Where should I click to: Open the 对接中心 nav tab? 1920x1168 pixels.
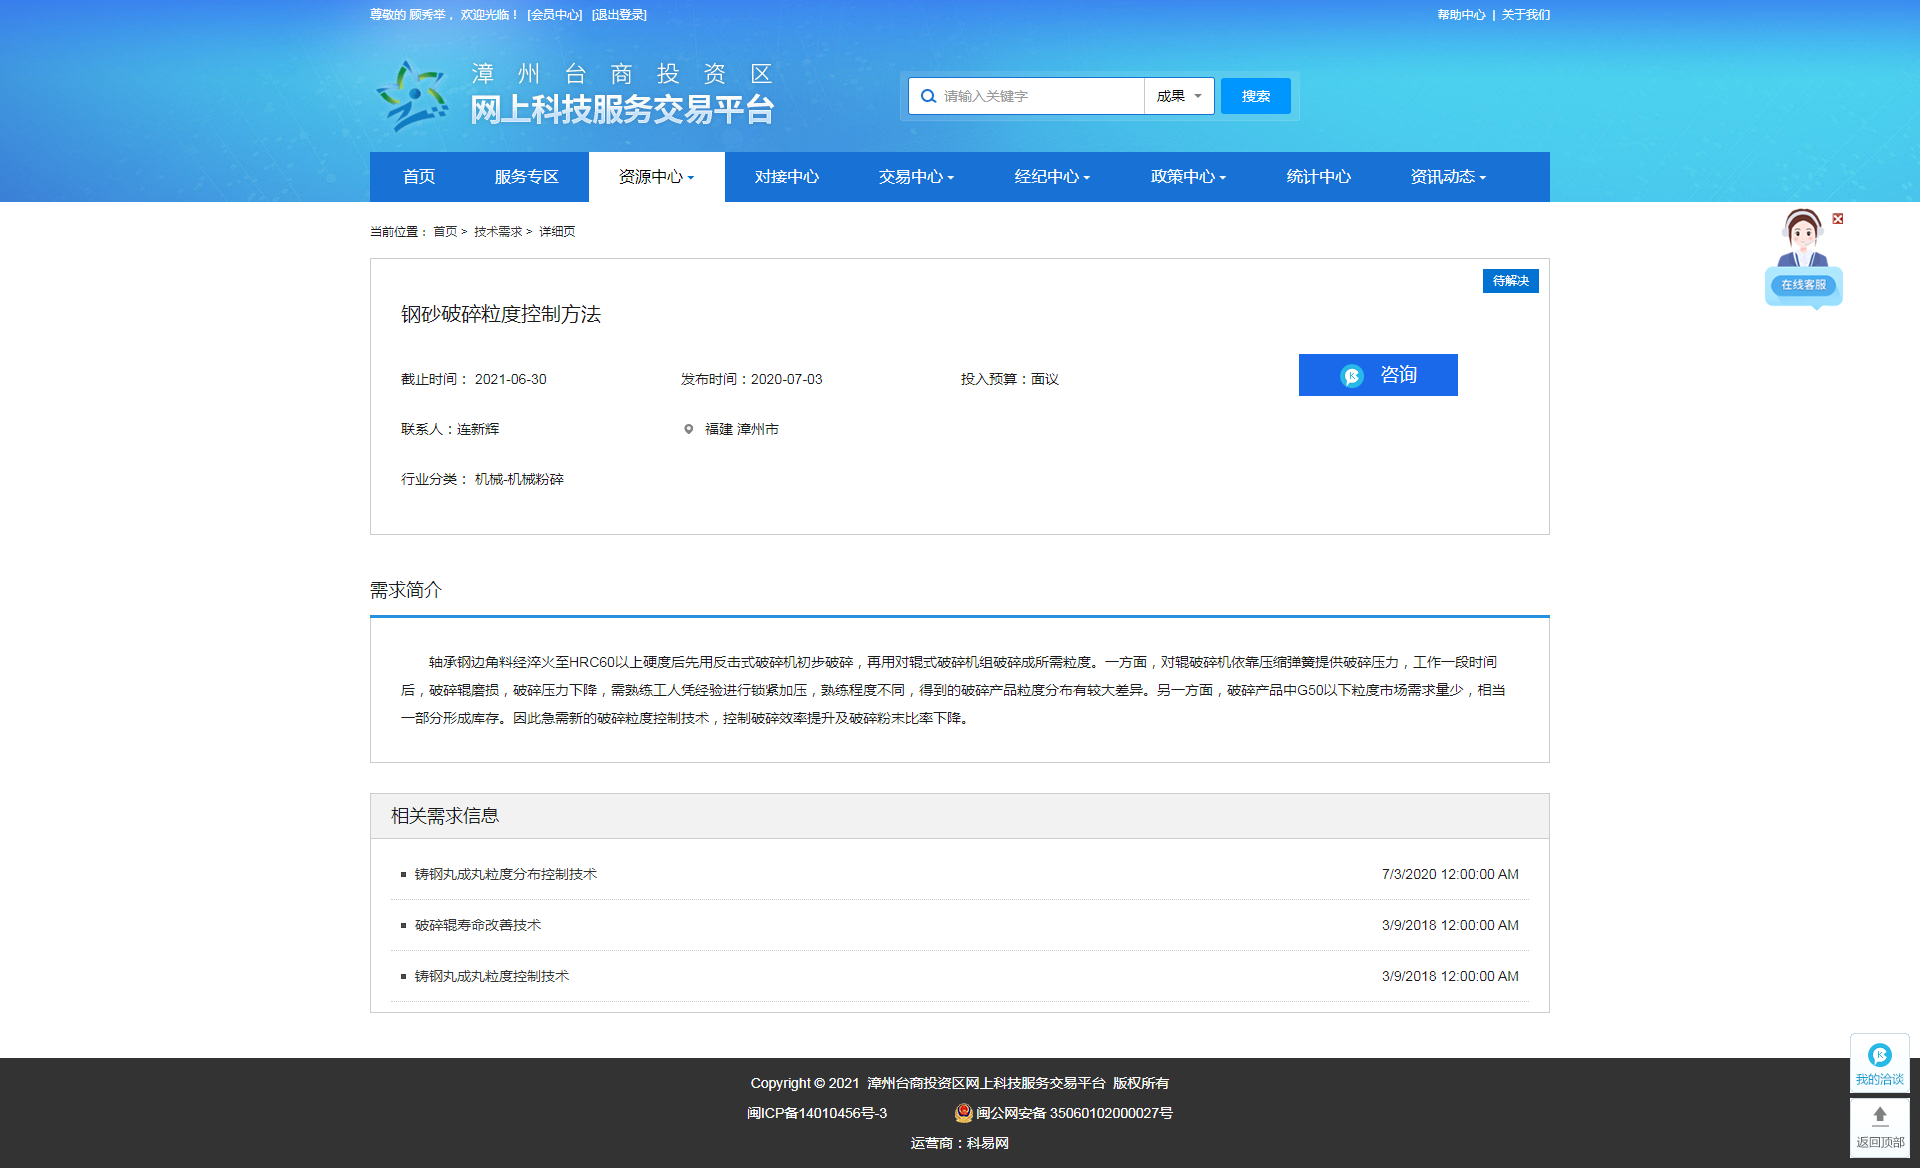[787, 177]
